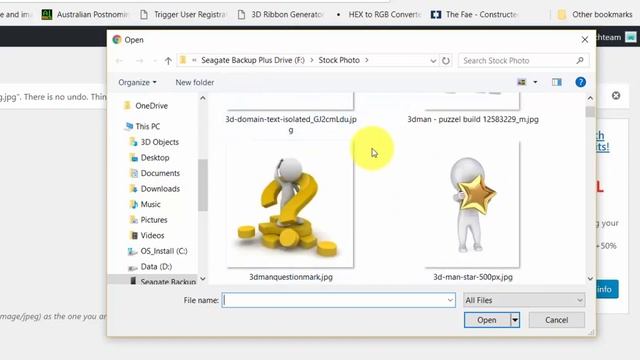The height and width of the screenshot is (360, 640).
Task: Click the Open button
Action: (487, 320)
